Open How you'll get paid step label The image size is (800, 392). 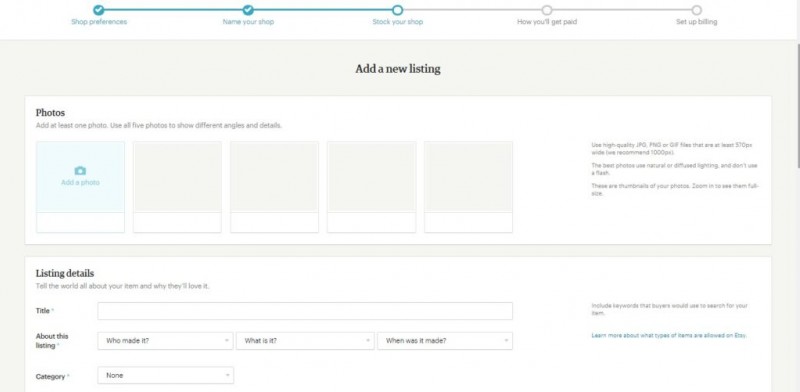pos(547,22)
